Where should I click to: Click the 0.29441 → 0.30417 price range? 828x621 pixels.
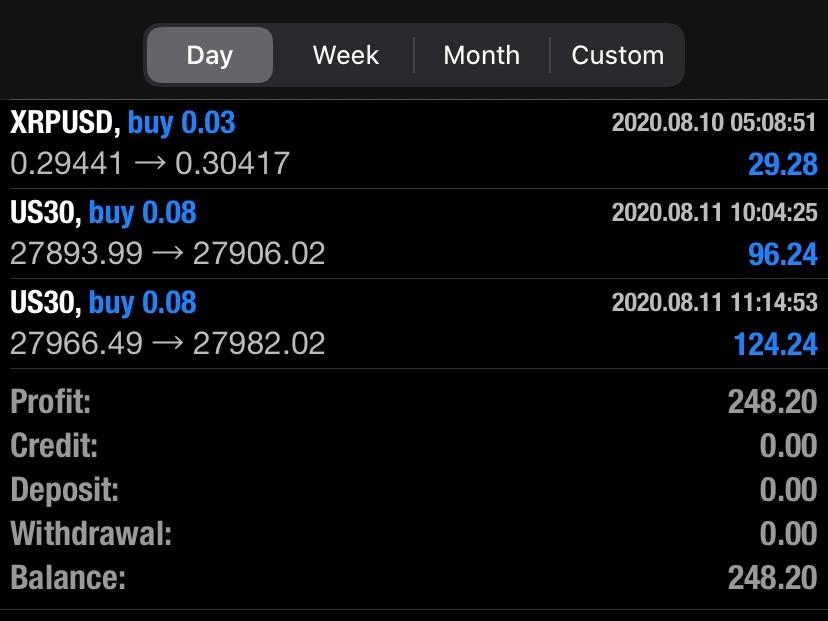coord(150,163)
